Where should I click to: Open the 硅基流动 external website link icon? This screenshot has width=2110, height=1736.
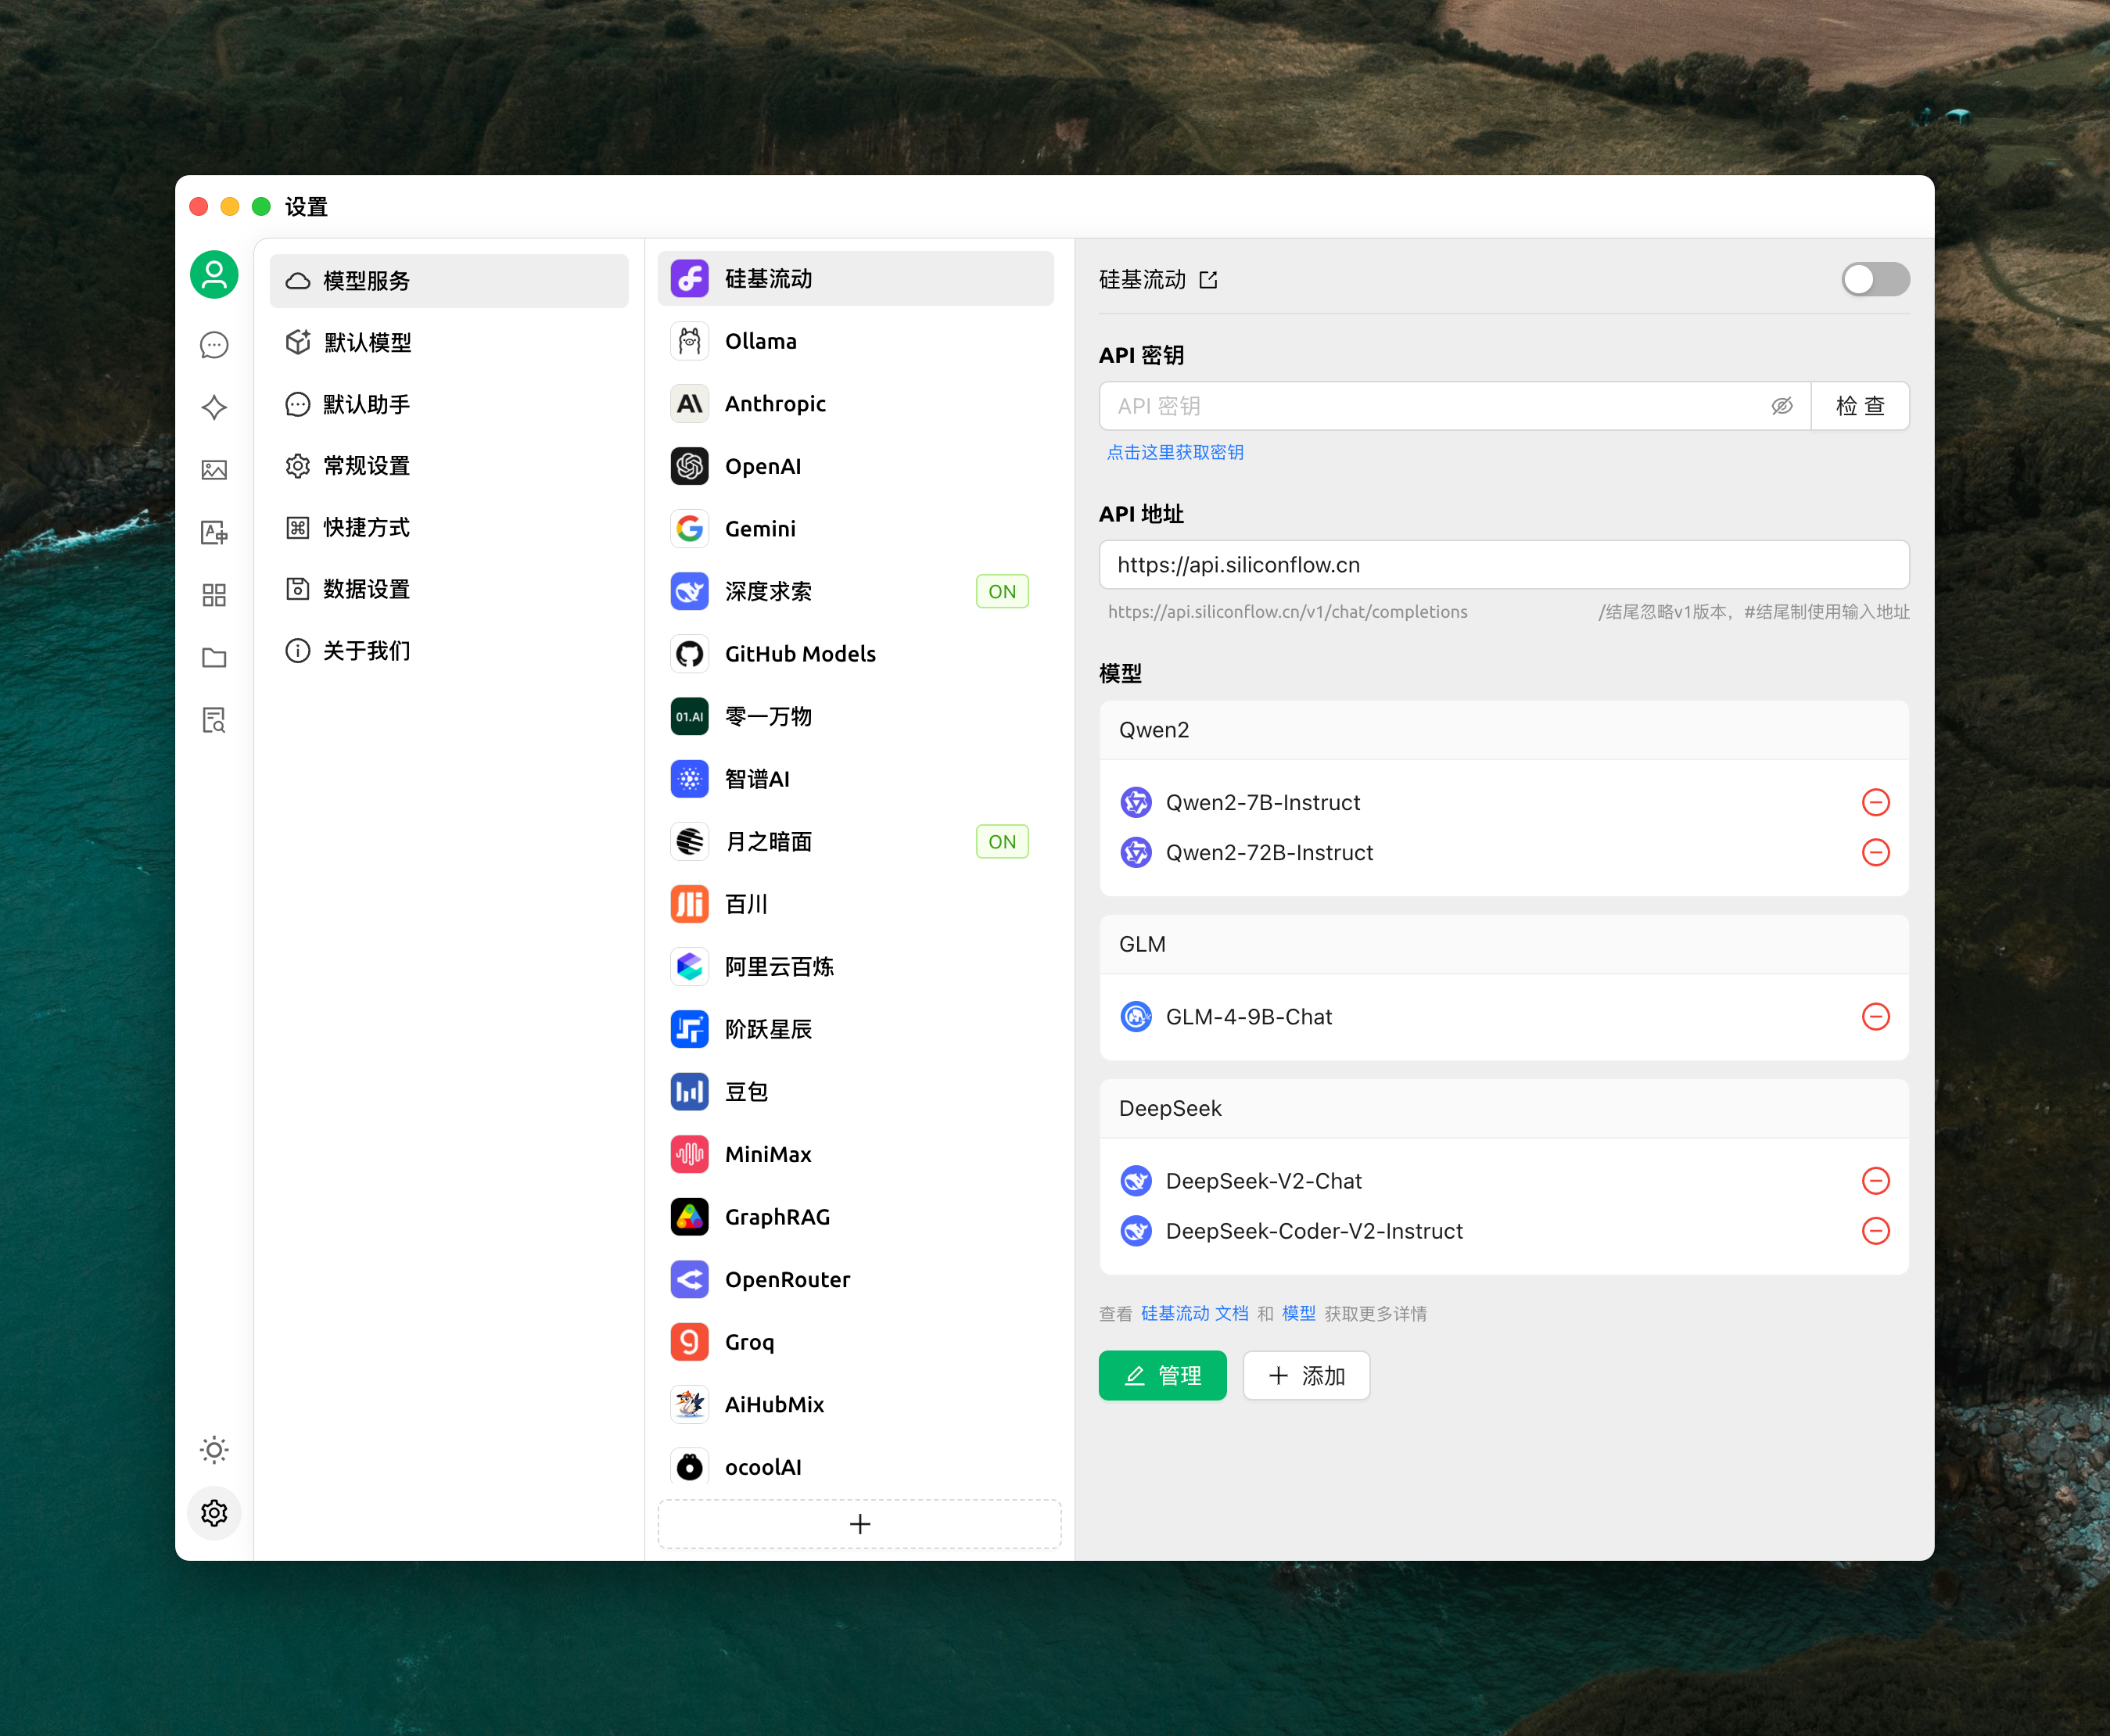tap(1208, 280)
